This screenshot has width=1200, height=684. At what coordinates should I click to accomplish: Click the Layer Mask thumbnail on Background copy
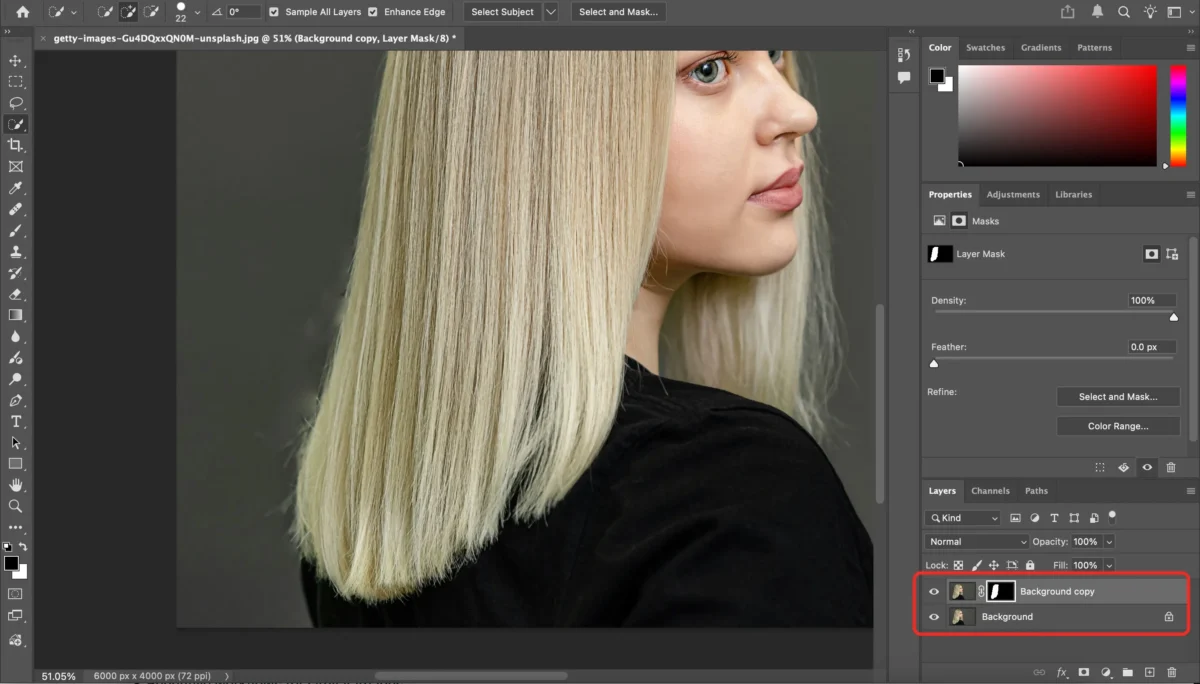pos(1000,591)
